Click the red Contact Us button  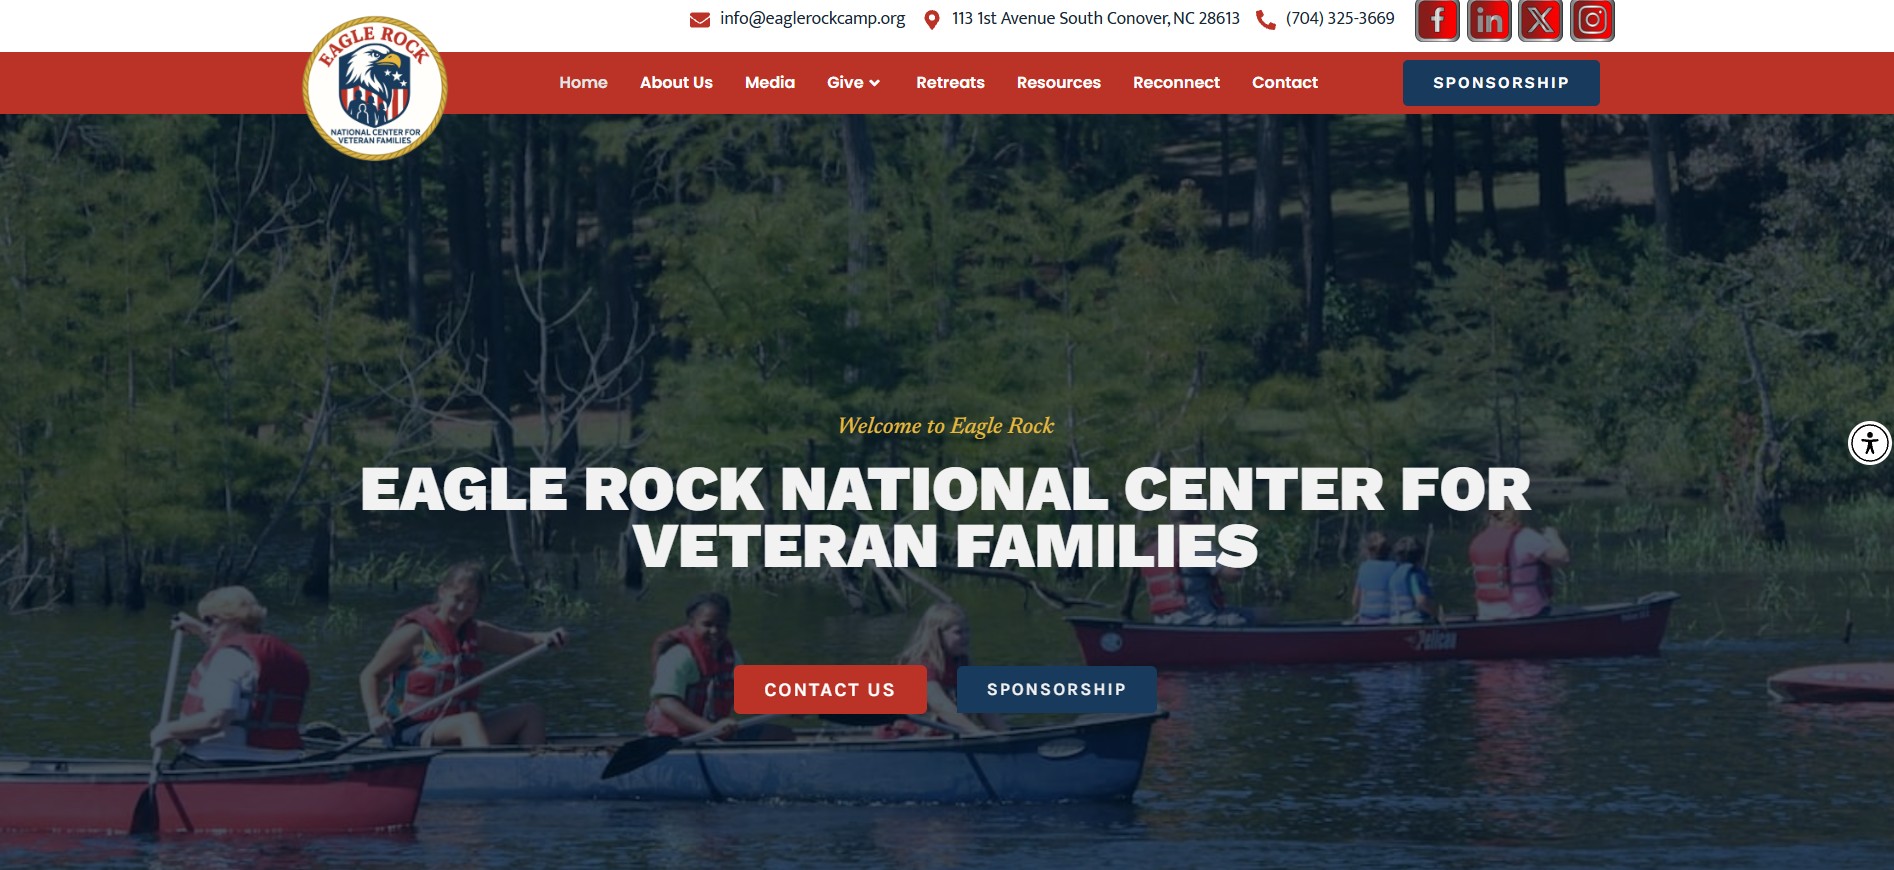coord(830,690)
